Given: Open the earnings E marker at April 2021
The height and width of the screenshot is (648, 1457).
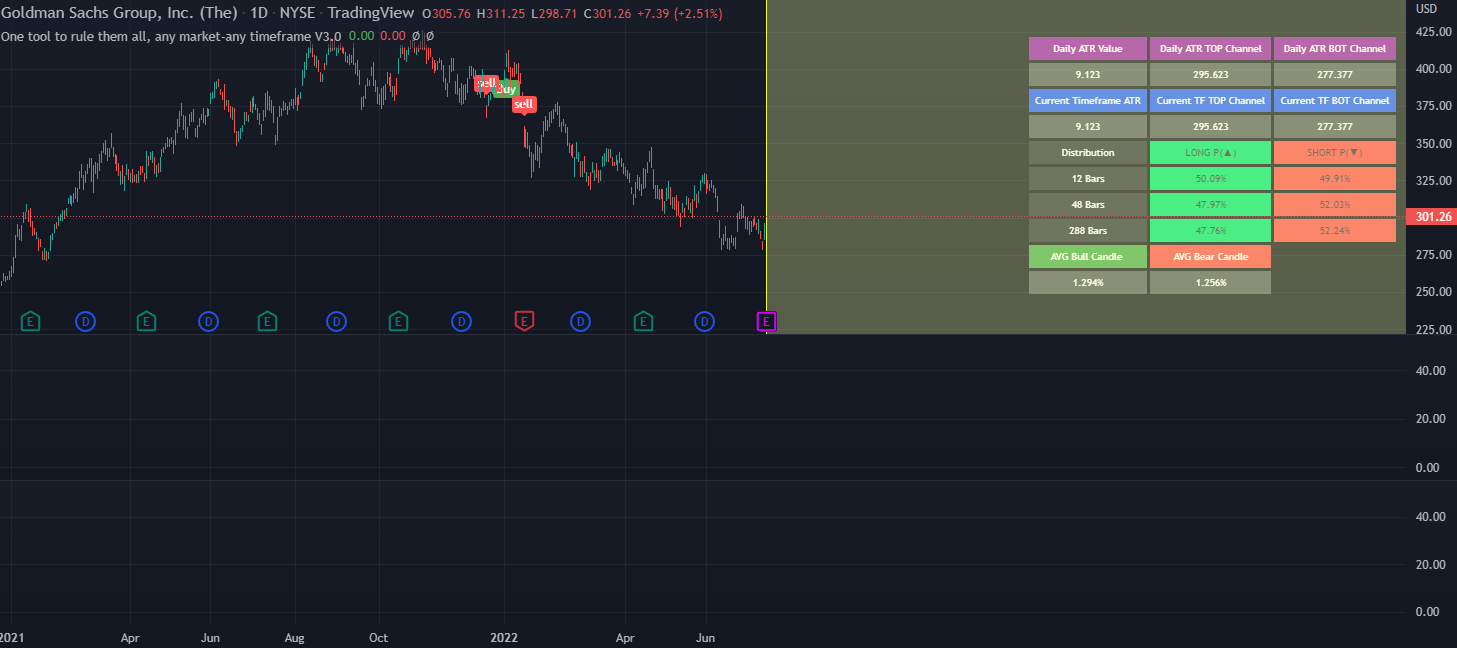Looking at the screenshot, I should click(x=146, y=321).
